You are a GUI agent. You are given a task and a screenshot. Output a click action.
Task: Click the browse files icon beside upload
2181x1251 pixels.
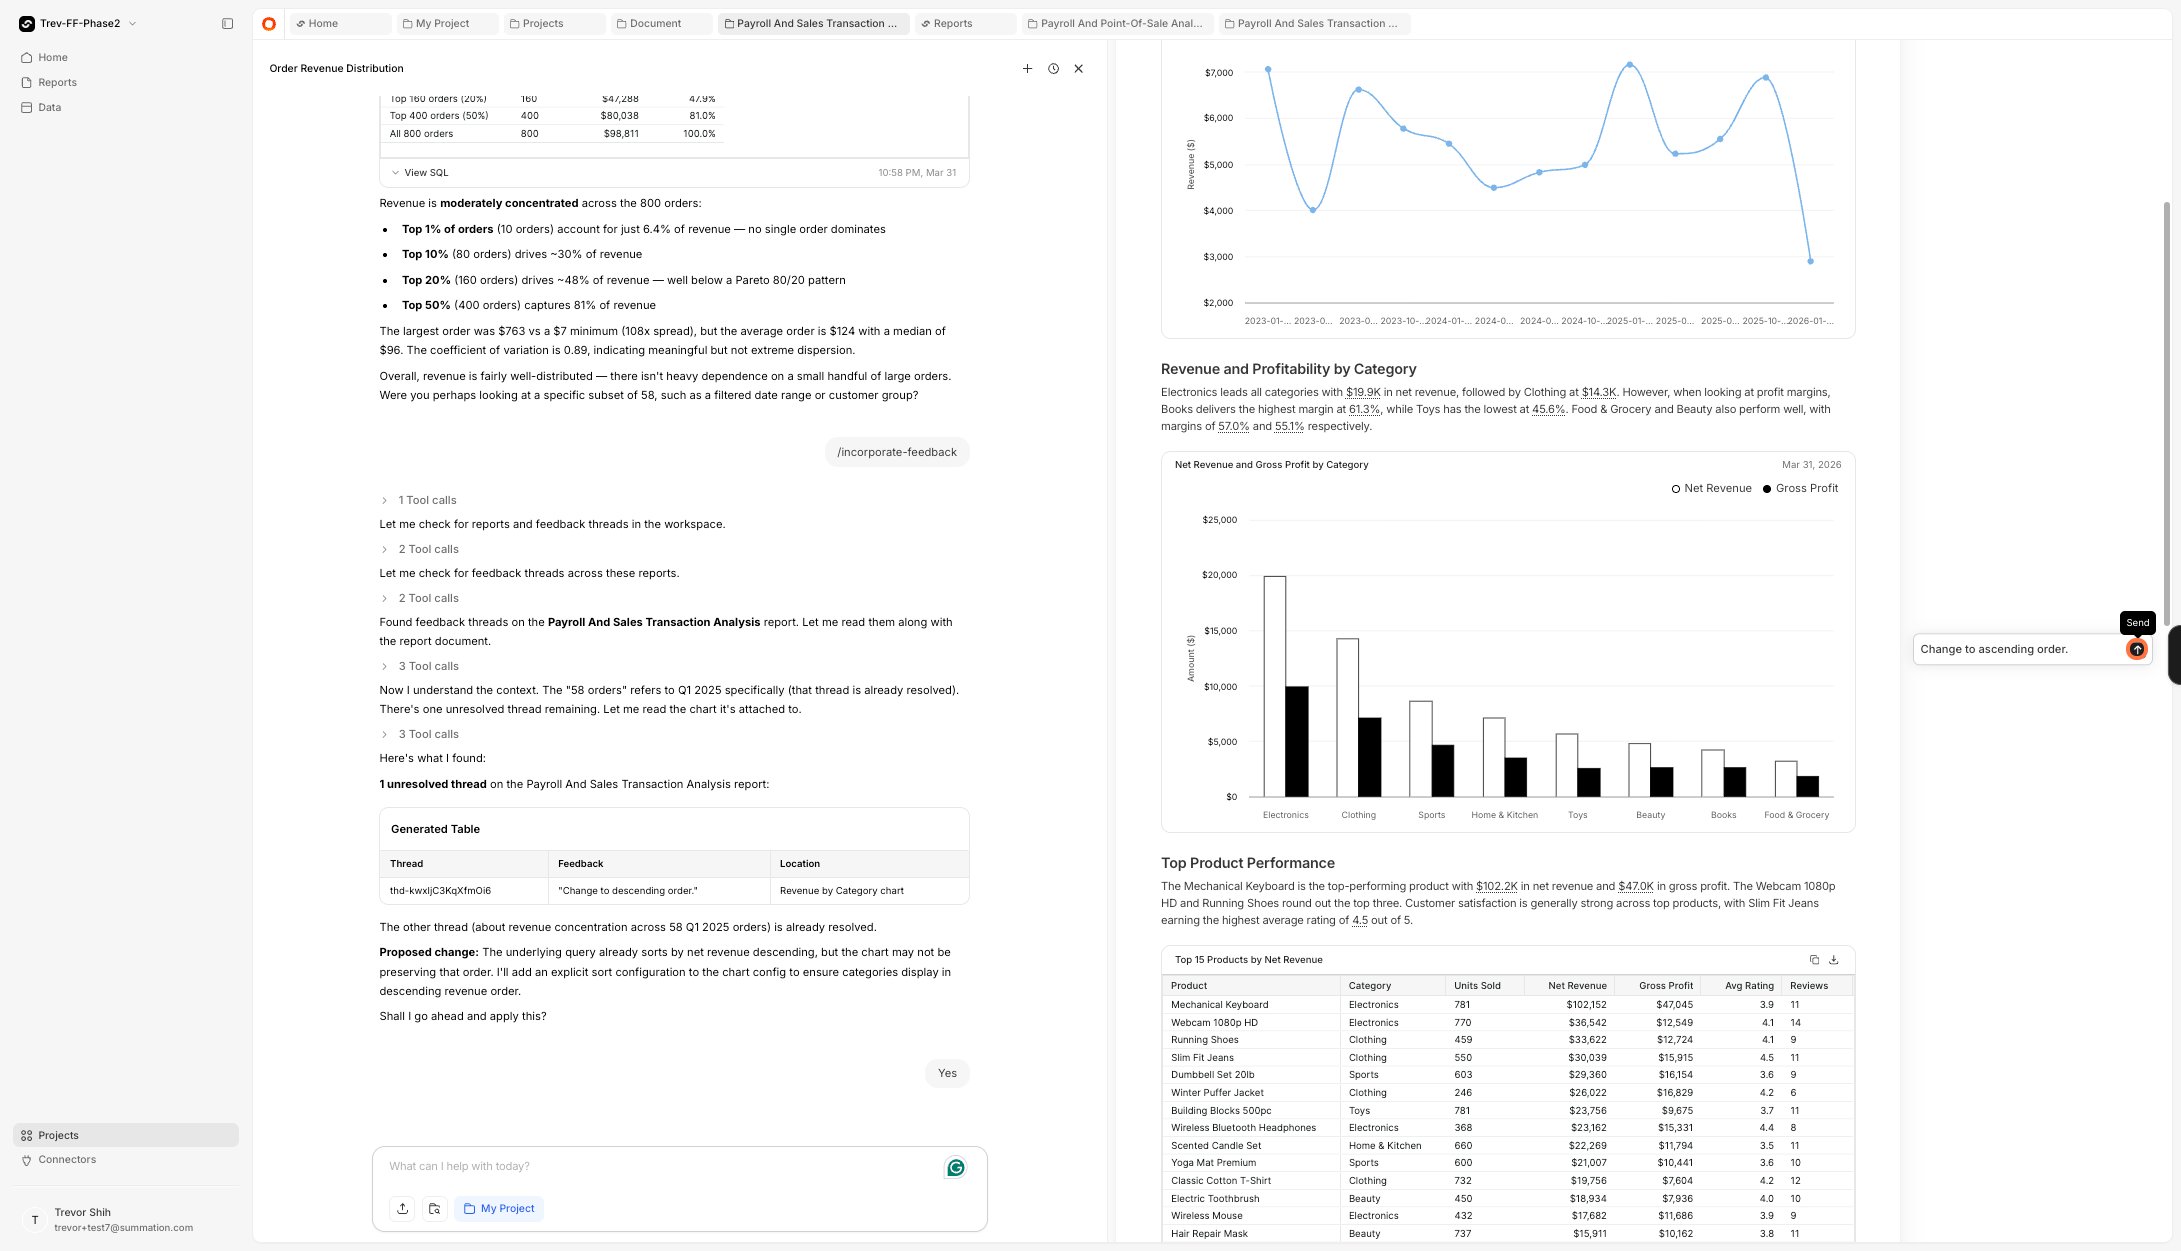click(x=434, y=1208)
